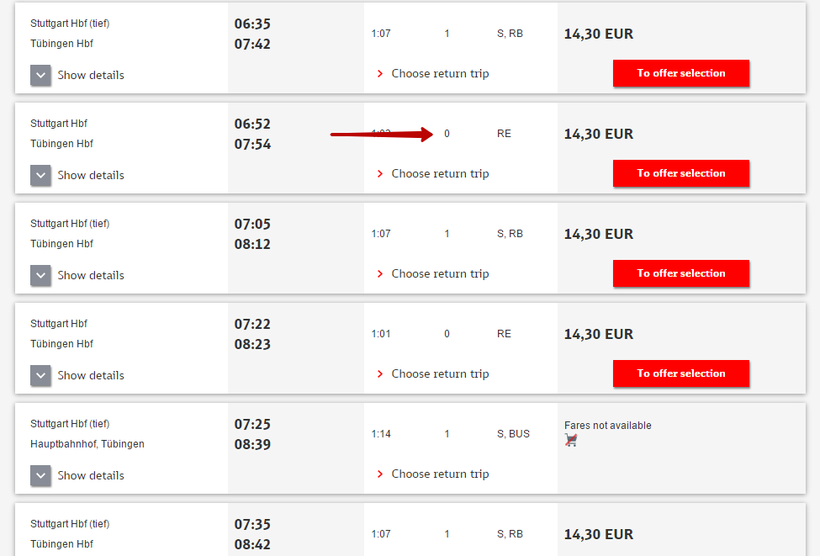Viewport: 820px width, 556px height.
Task: Choose return trip for the 06:52 connection
Action: [439, 174]
